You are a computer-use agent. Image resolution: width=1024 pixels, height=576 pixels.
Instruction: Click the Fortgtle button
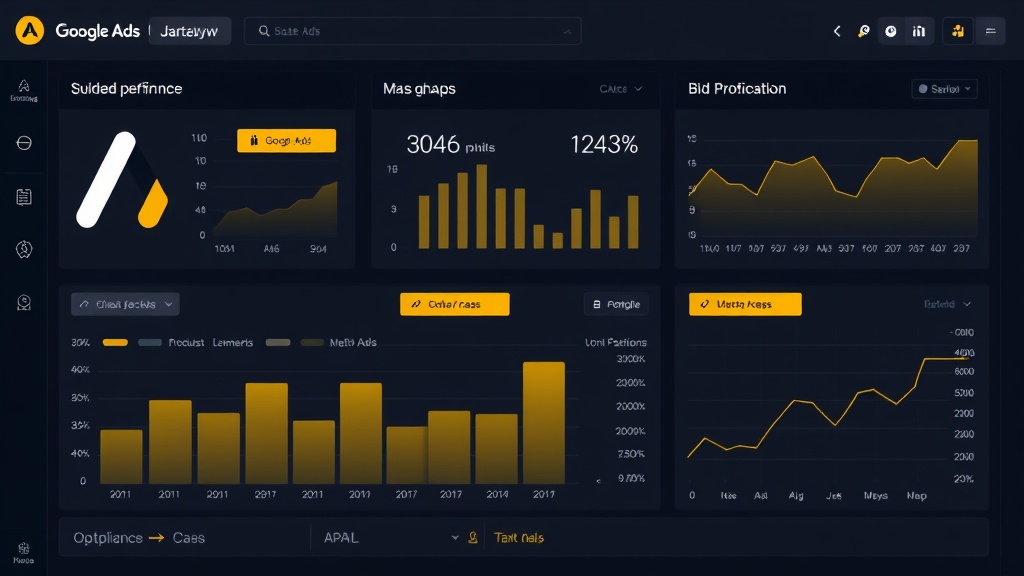tap(616, 304)
